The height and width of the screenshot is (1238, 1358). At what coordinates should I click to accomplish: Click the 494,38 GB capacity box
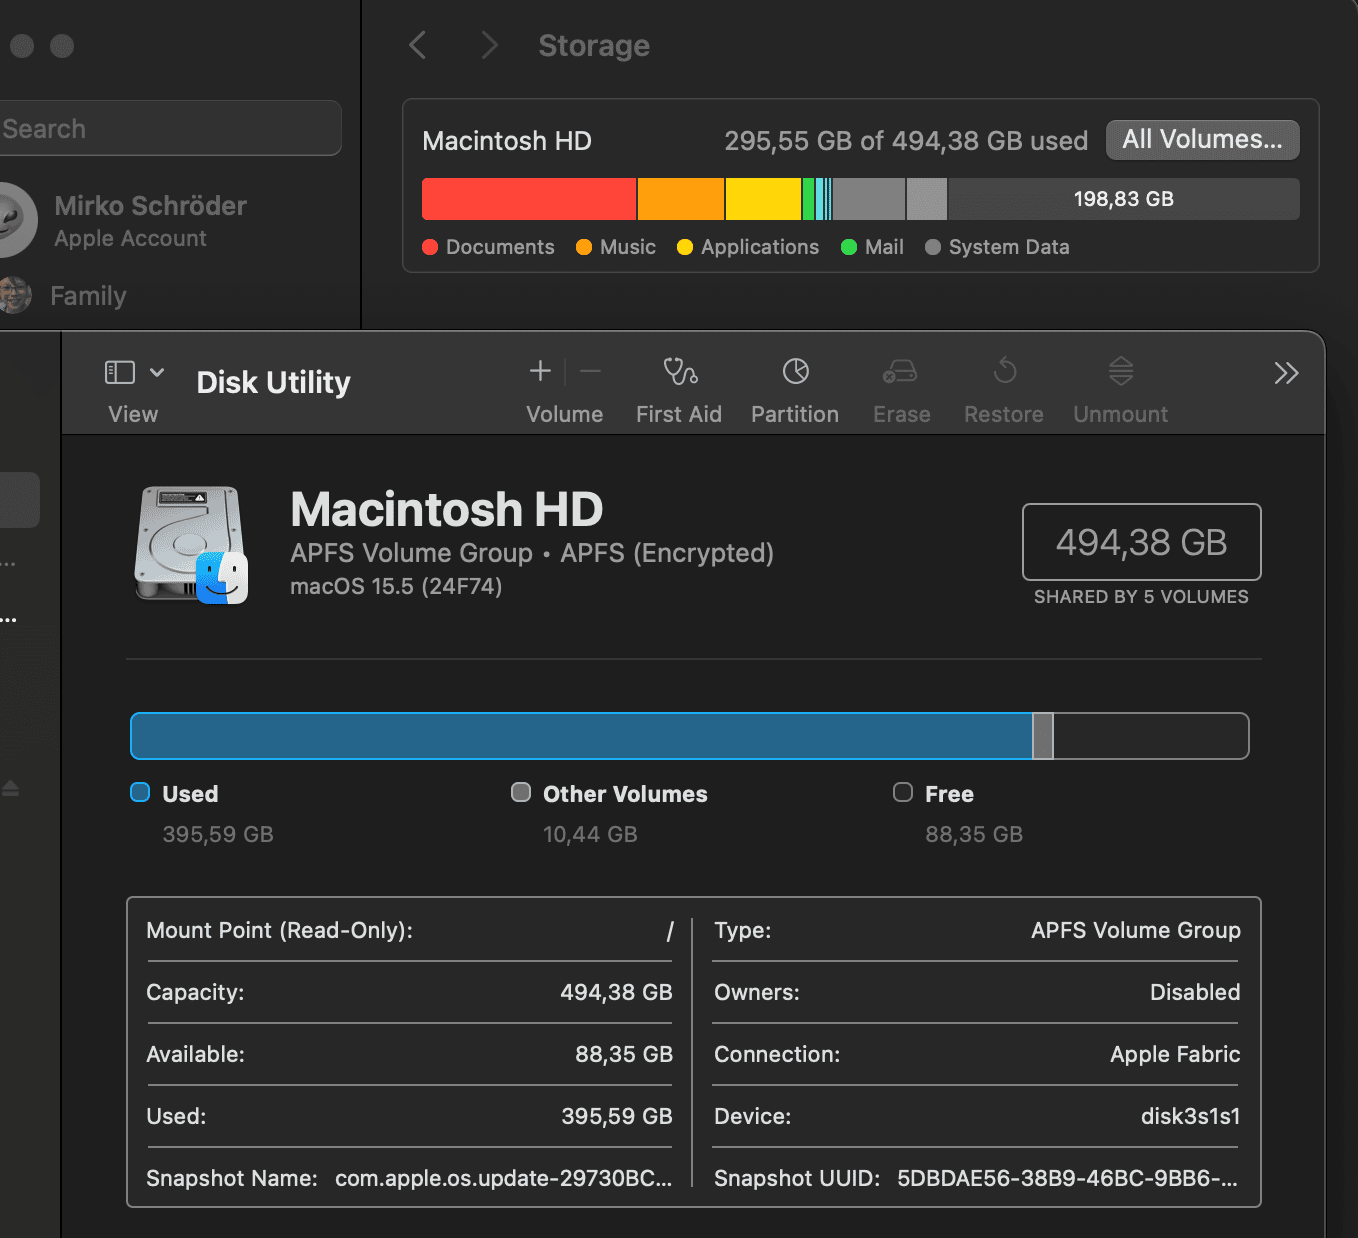(1141, 542)
